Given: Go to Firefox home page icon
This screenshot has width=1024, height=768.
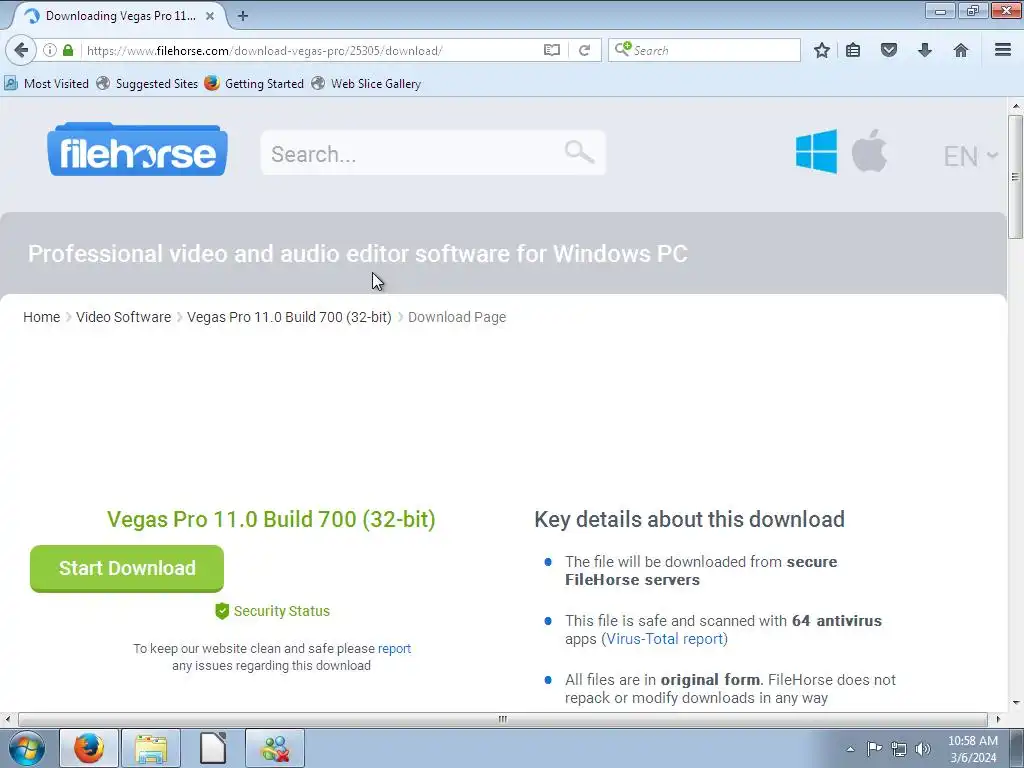Looking at the screenshot, I should pyautogui.click(x=961, y=50).
